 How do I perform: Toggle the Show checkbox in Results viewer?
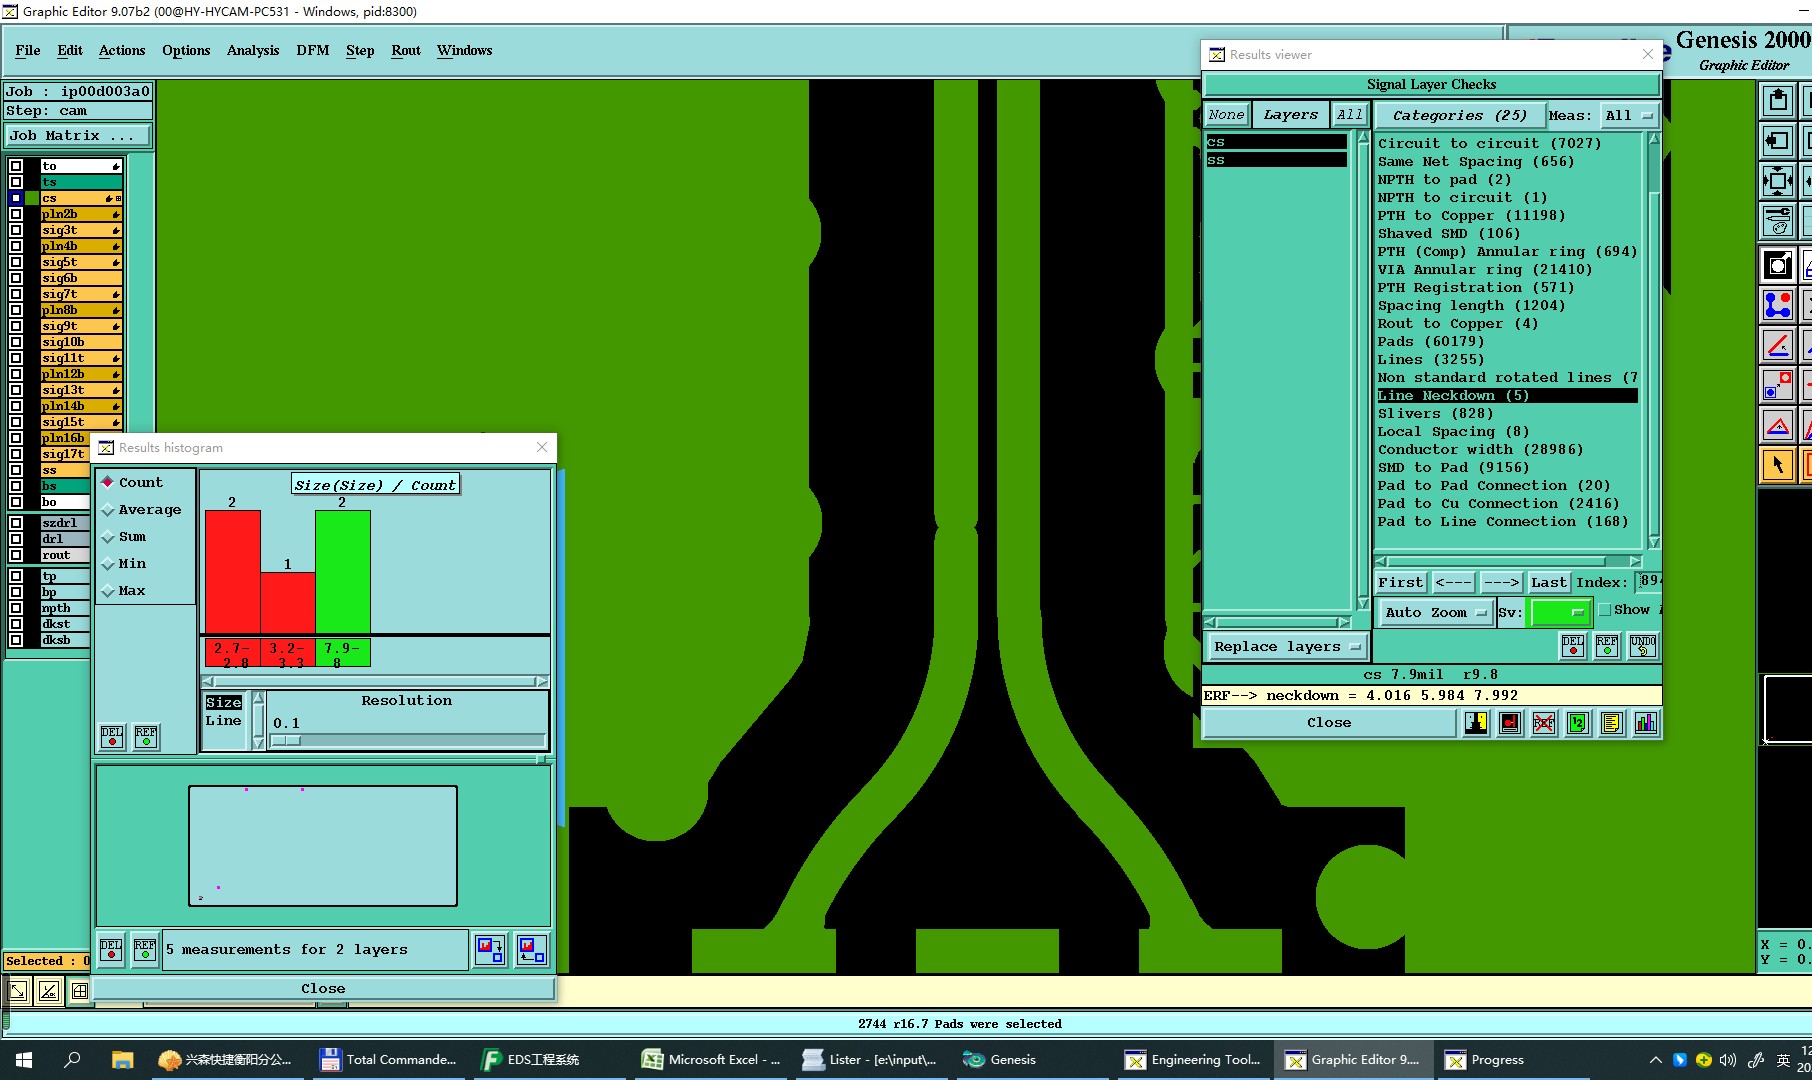coord(1605,610)
